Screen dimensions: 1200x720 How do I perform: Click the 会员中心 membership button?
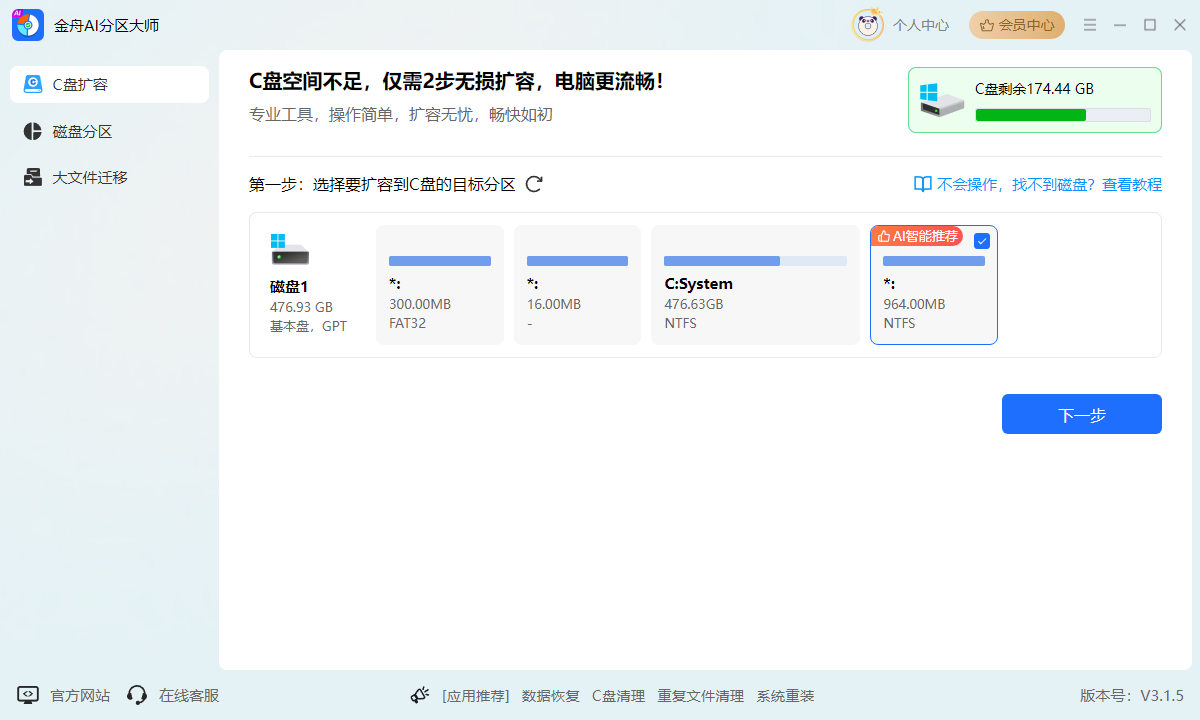coord(1016,24)
